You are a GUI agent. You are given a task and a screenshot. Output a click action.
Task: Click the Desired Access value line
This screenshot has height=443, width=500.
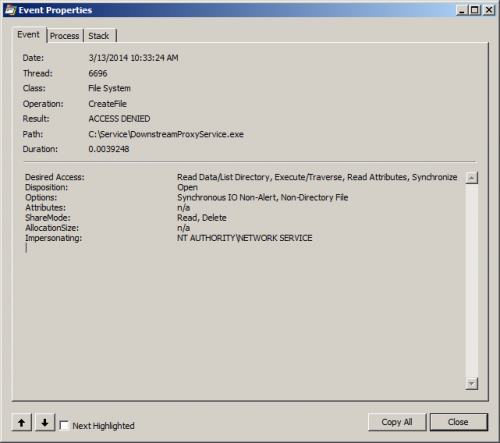point(317,177)
